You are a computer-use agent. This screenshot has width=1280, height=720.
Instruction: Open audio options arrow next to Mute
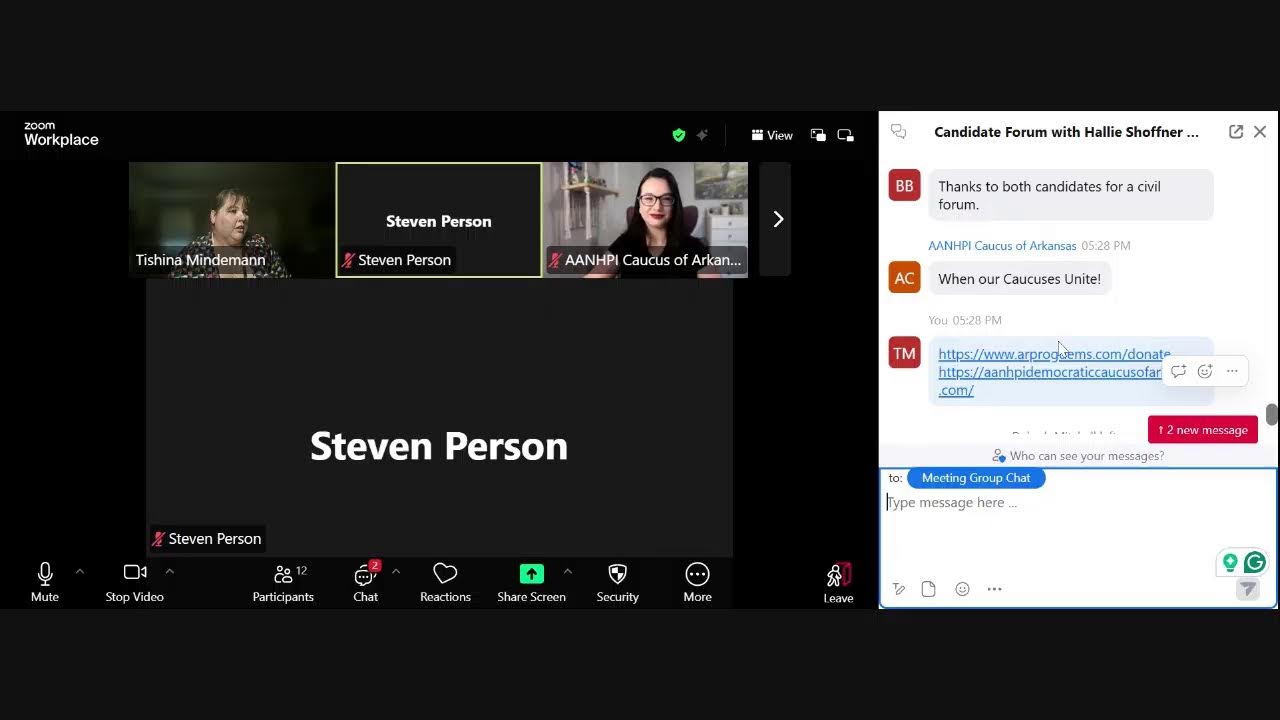click(x=80, y=572)
